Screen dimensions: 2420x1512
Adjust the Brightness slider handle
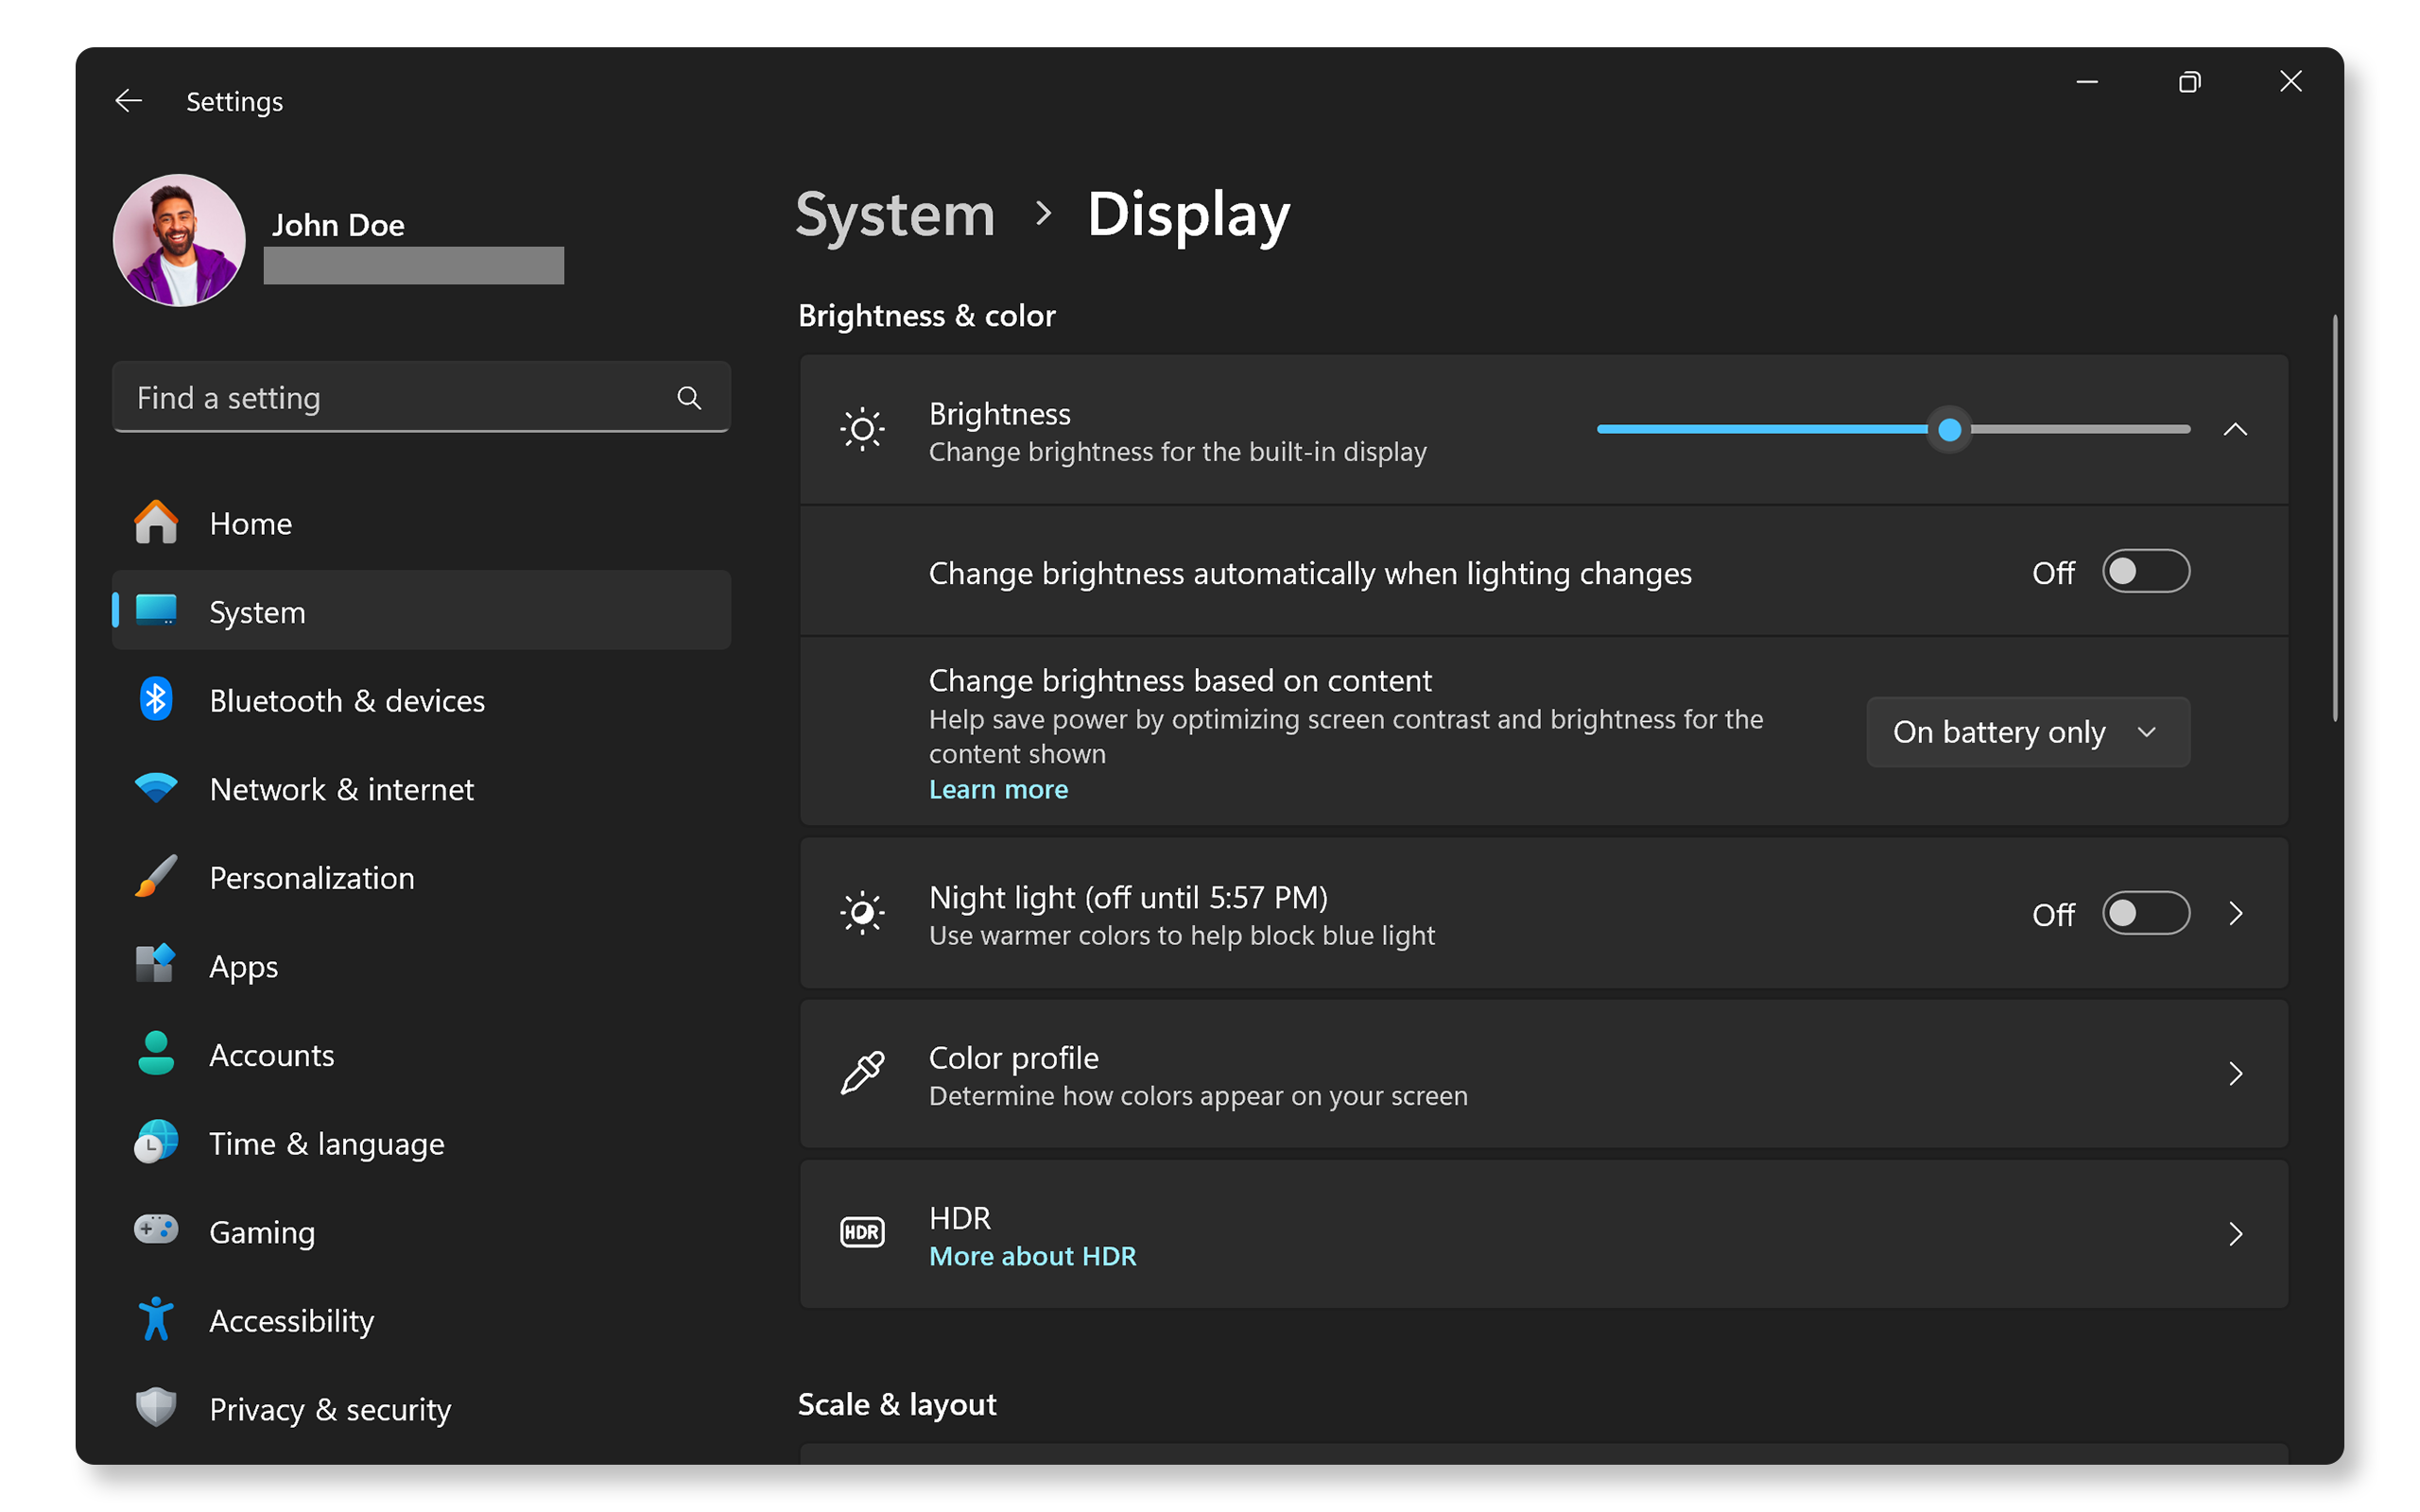(x=1950, y=429)
